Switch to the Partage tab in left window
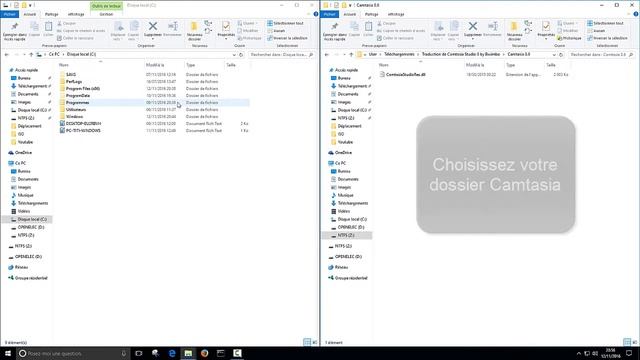Viewport: 640px width, 360px height. tap(51, 14)
